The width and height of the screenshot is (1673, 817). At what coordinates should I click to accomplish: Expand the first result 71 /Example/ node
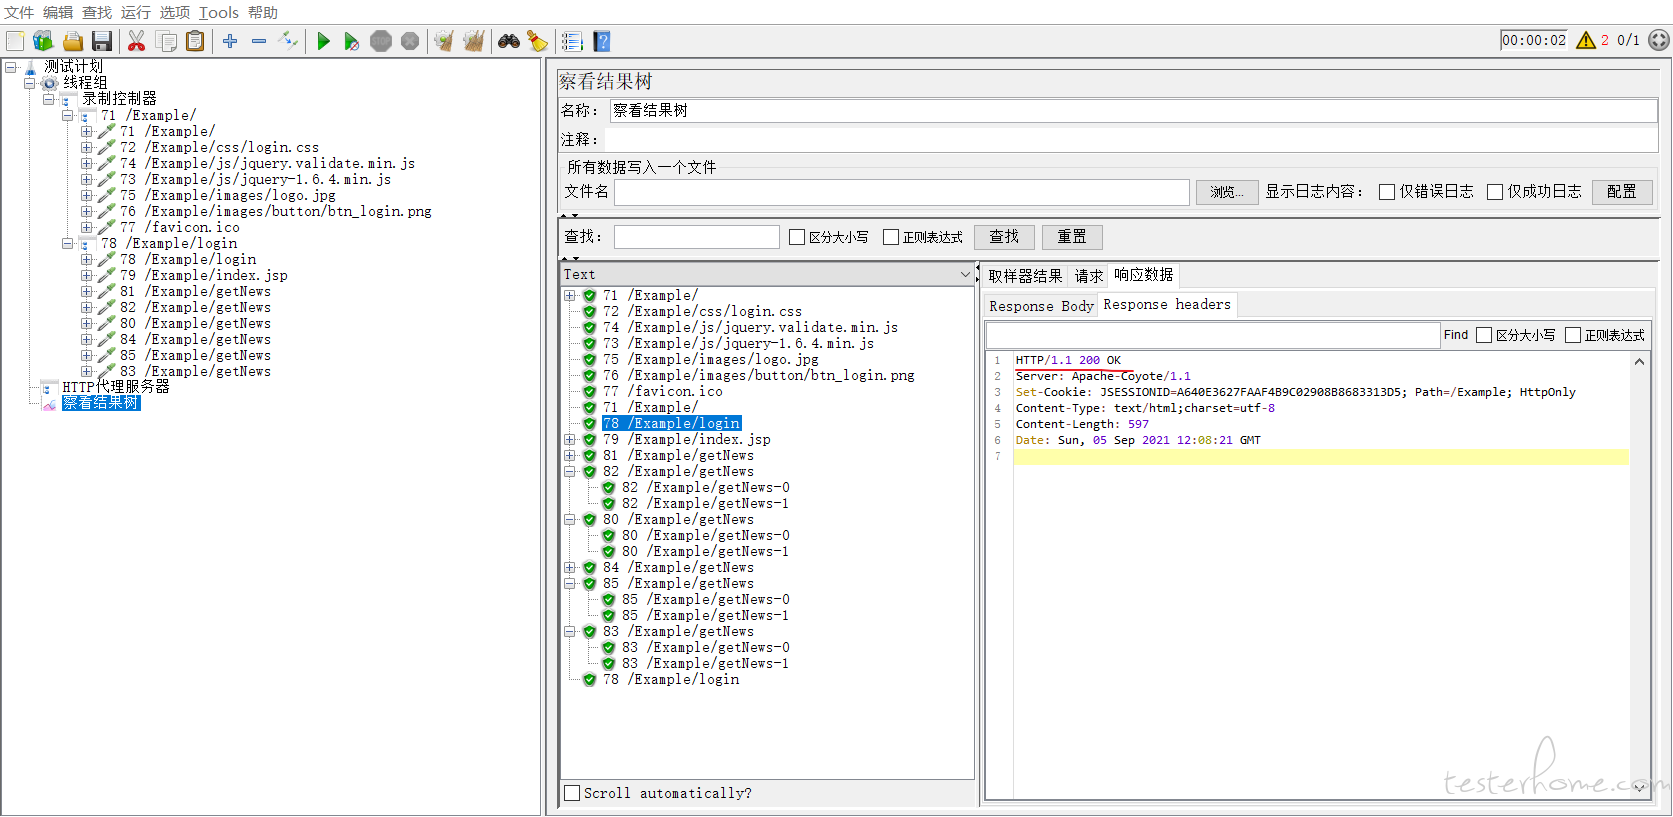[570, 295]
